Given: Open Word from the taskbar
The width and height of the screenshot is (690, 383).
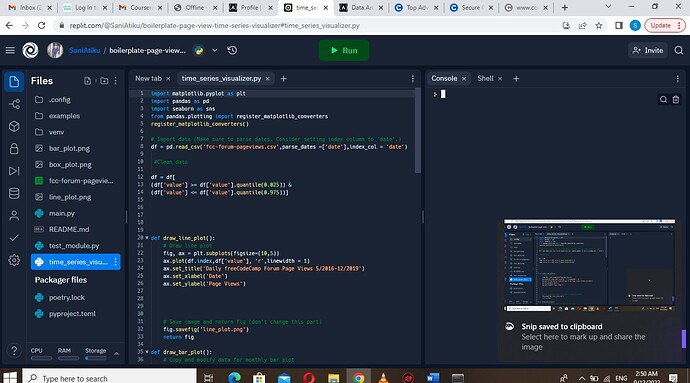Looking at the screenshot, I should tap(433, 377).
